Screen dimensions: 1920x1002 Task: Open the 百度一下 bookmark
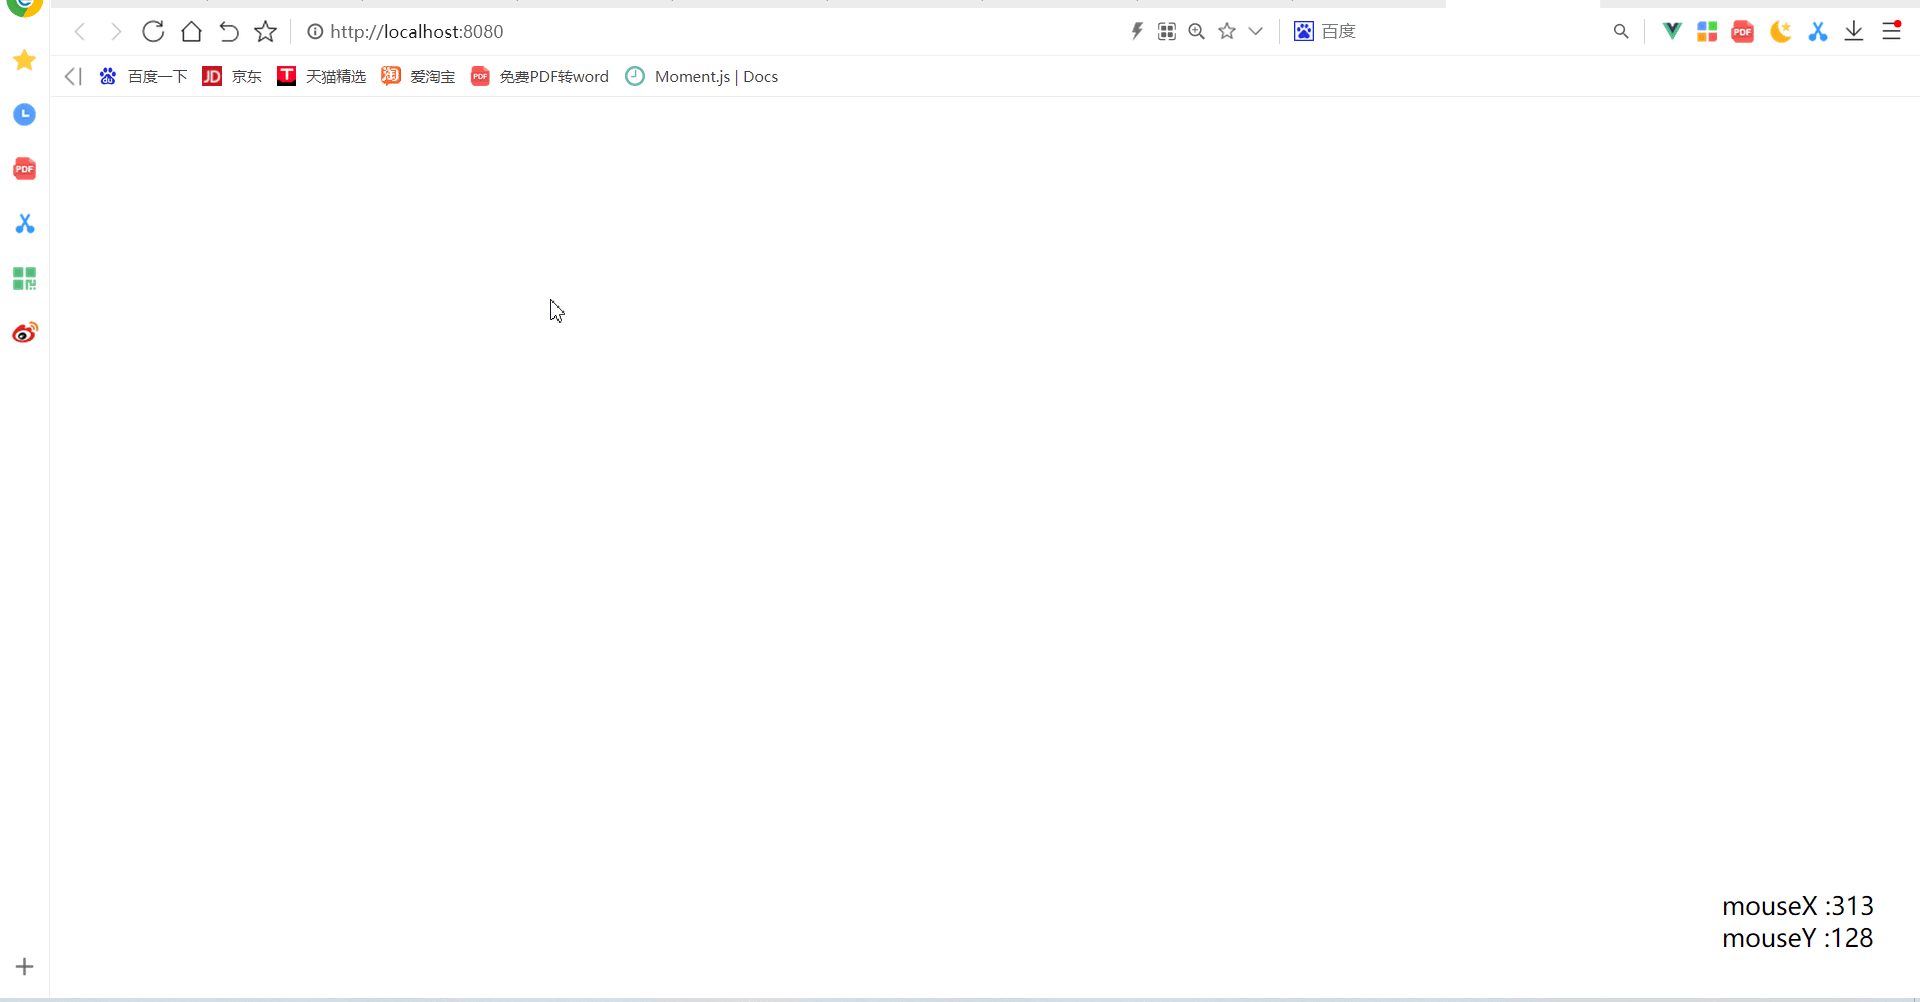pos(143,77)
